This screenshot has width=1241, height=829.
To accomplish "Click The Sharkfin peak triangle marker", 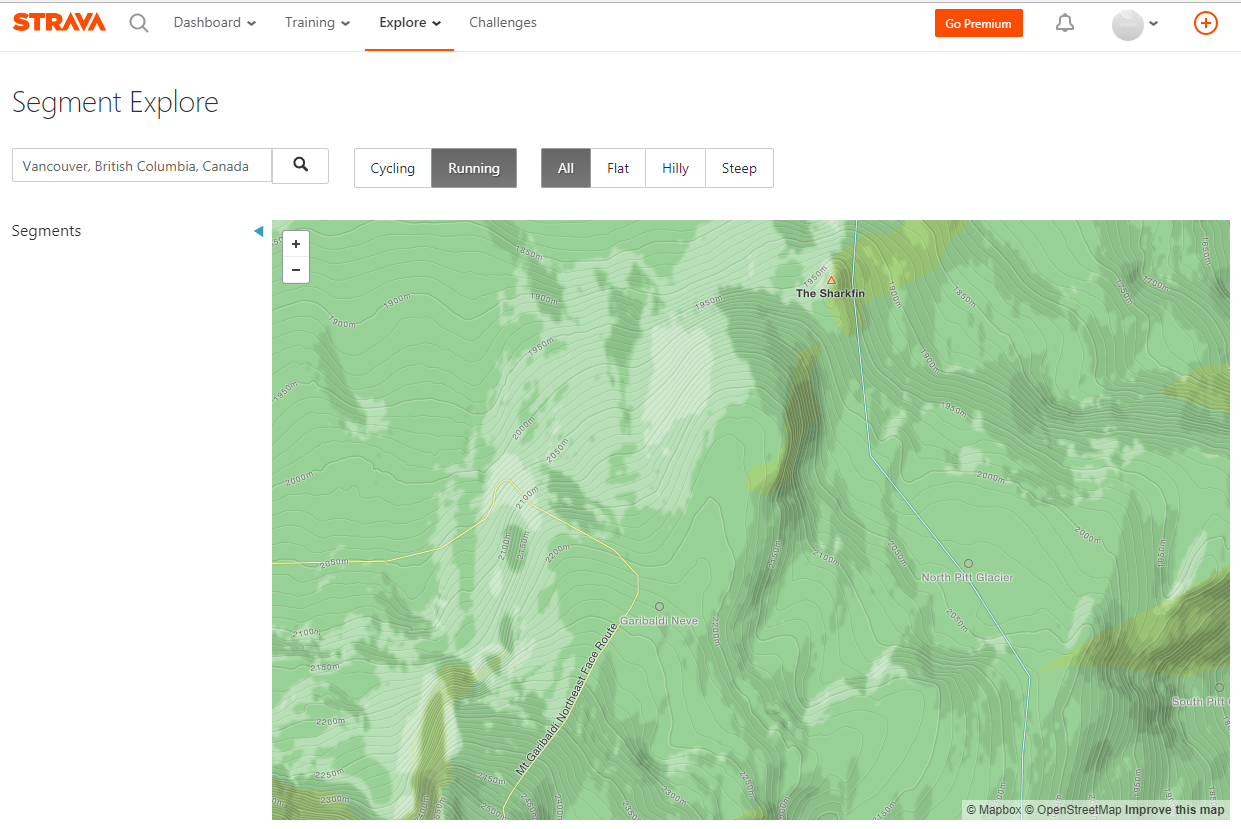I will click(x=831, y=280).
